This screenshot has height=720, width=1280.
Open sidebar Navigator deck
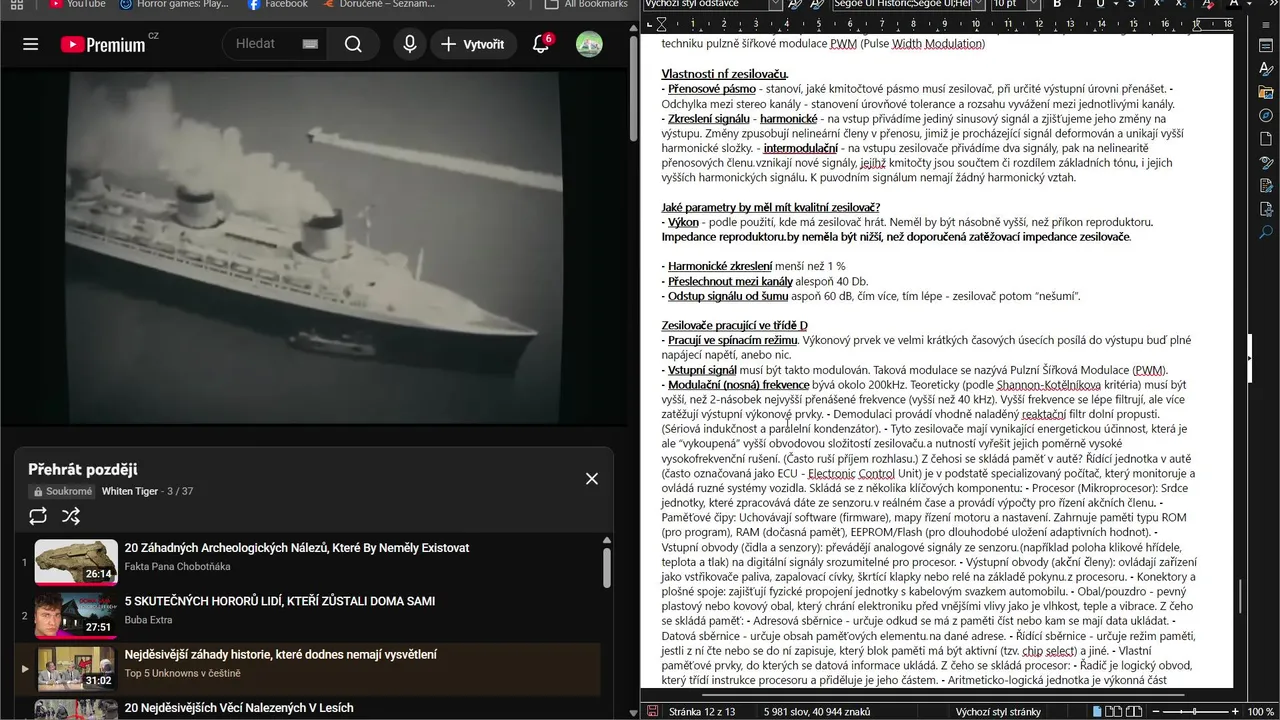tap(1266, 116)
